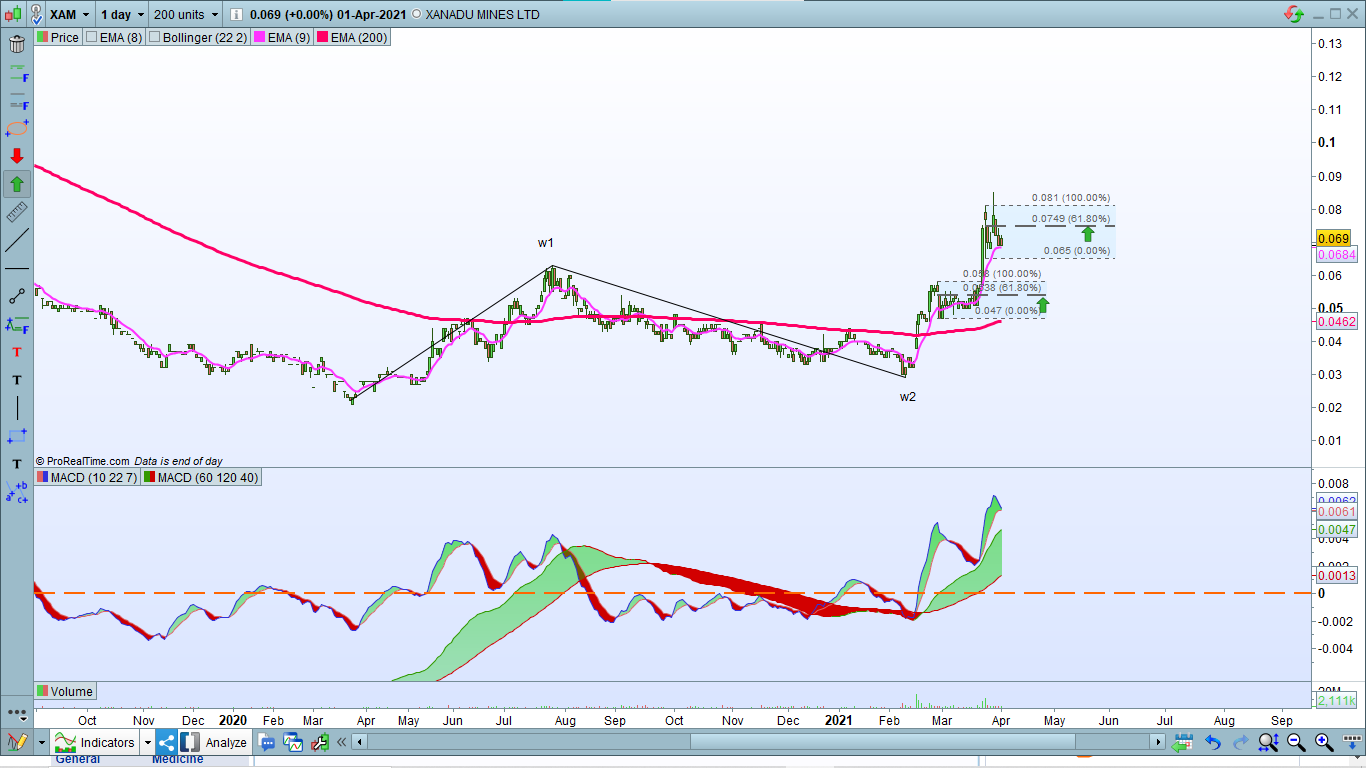This screenshot has height=768, width=1366.
Task: Expand the arrow next to pencil icon
Action: pos(42,742)
